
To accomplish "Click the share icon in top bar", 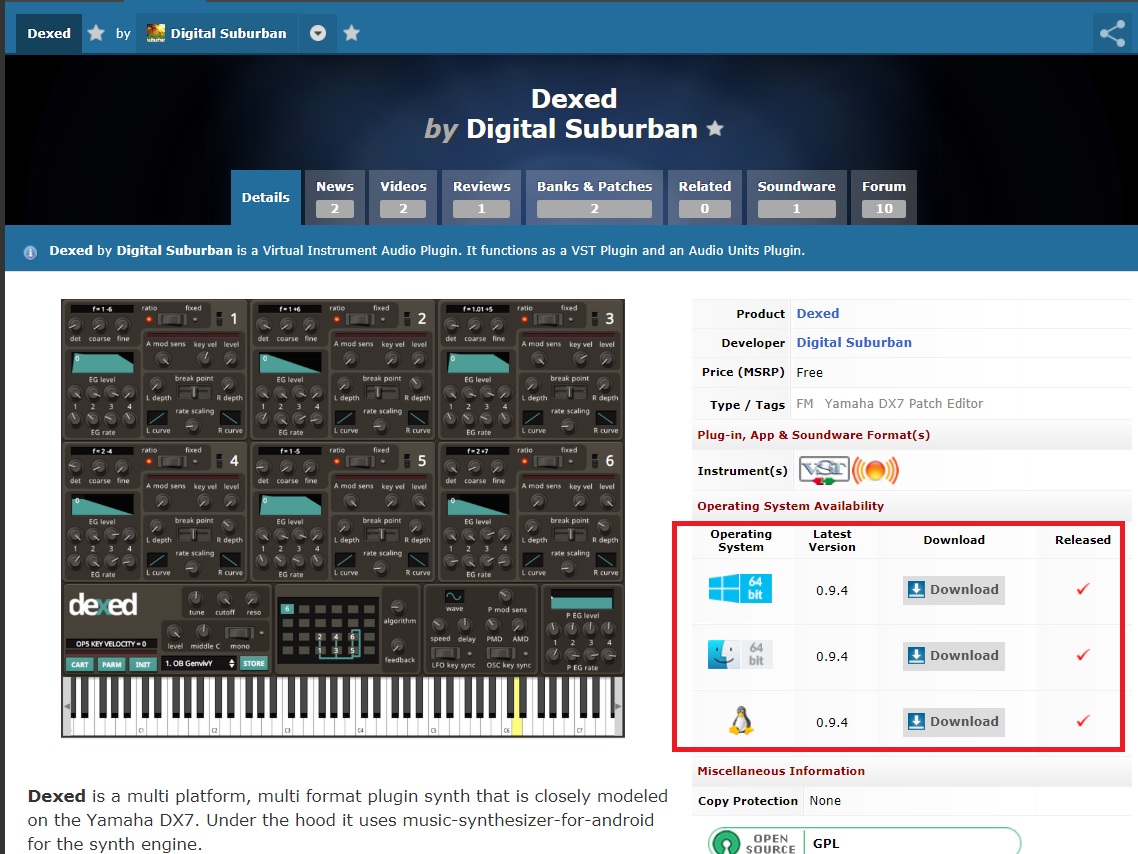I will pos(1112,33).
